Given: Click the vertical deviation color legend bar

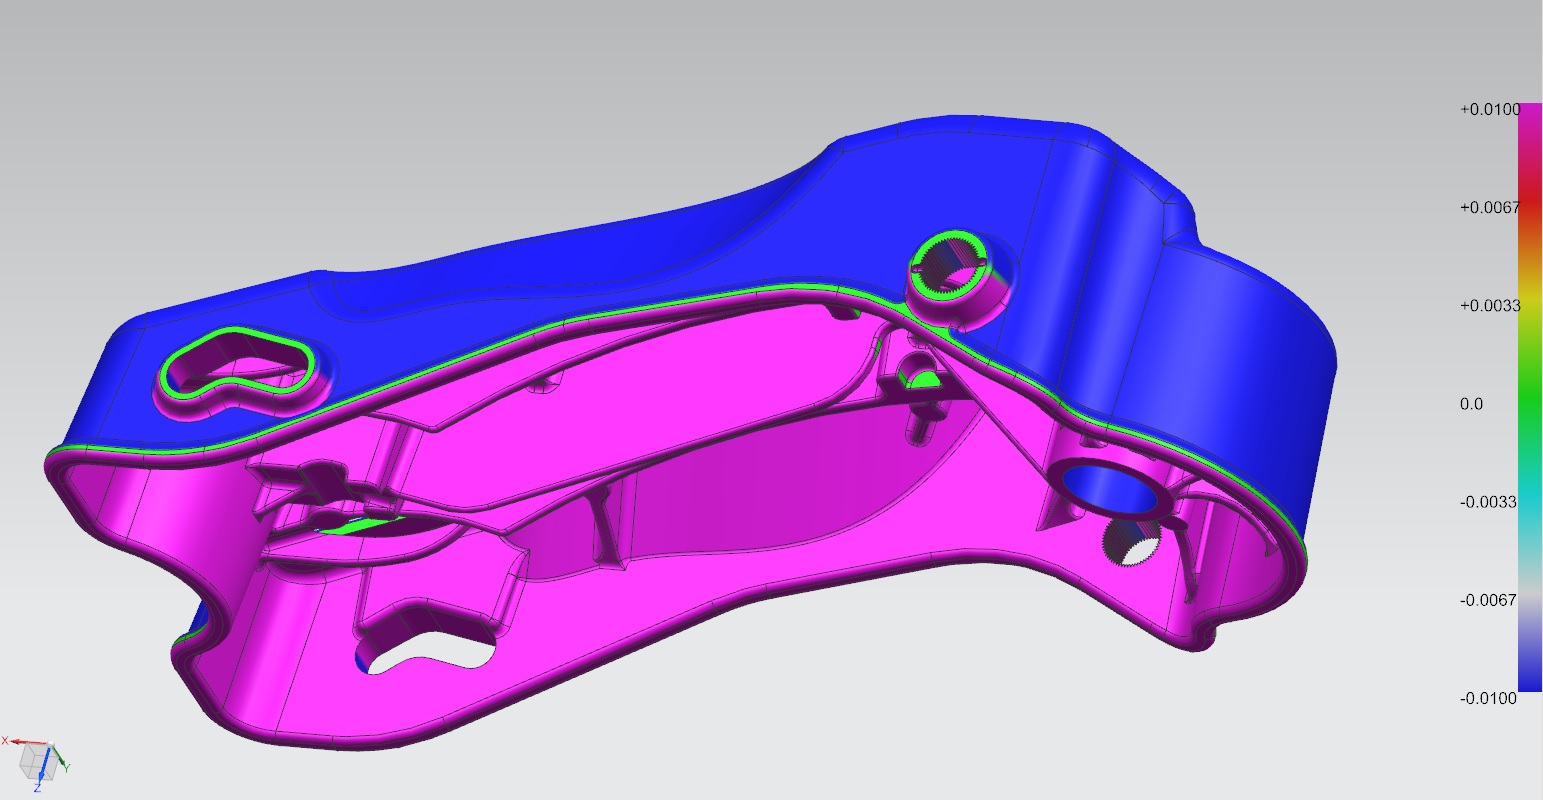Looking at the screenshot, I should 1530,397.
